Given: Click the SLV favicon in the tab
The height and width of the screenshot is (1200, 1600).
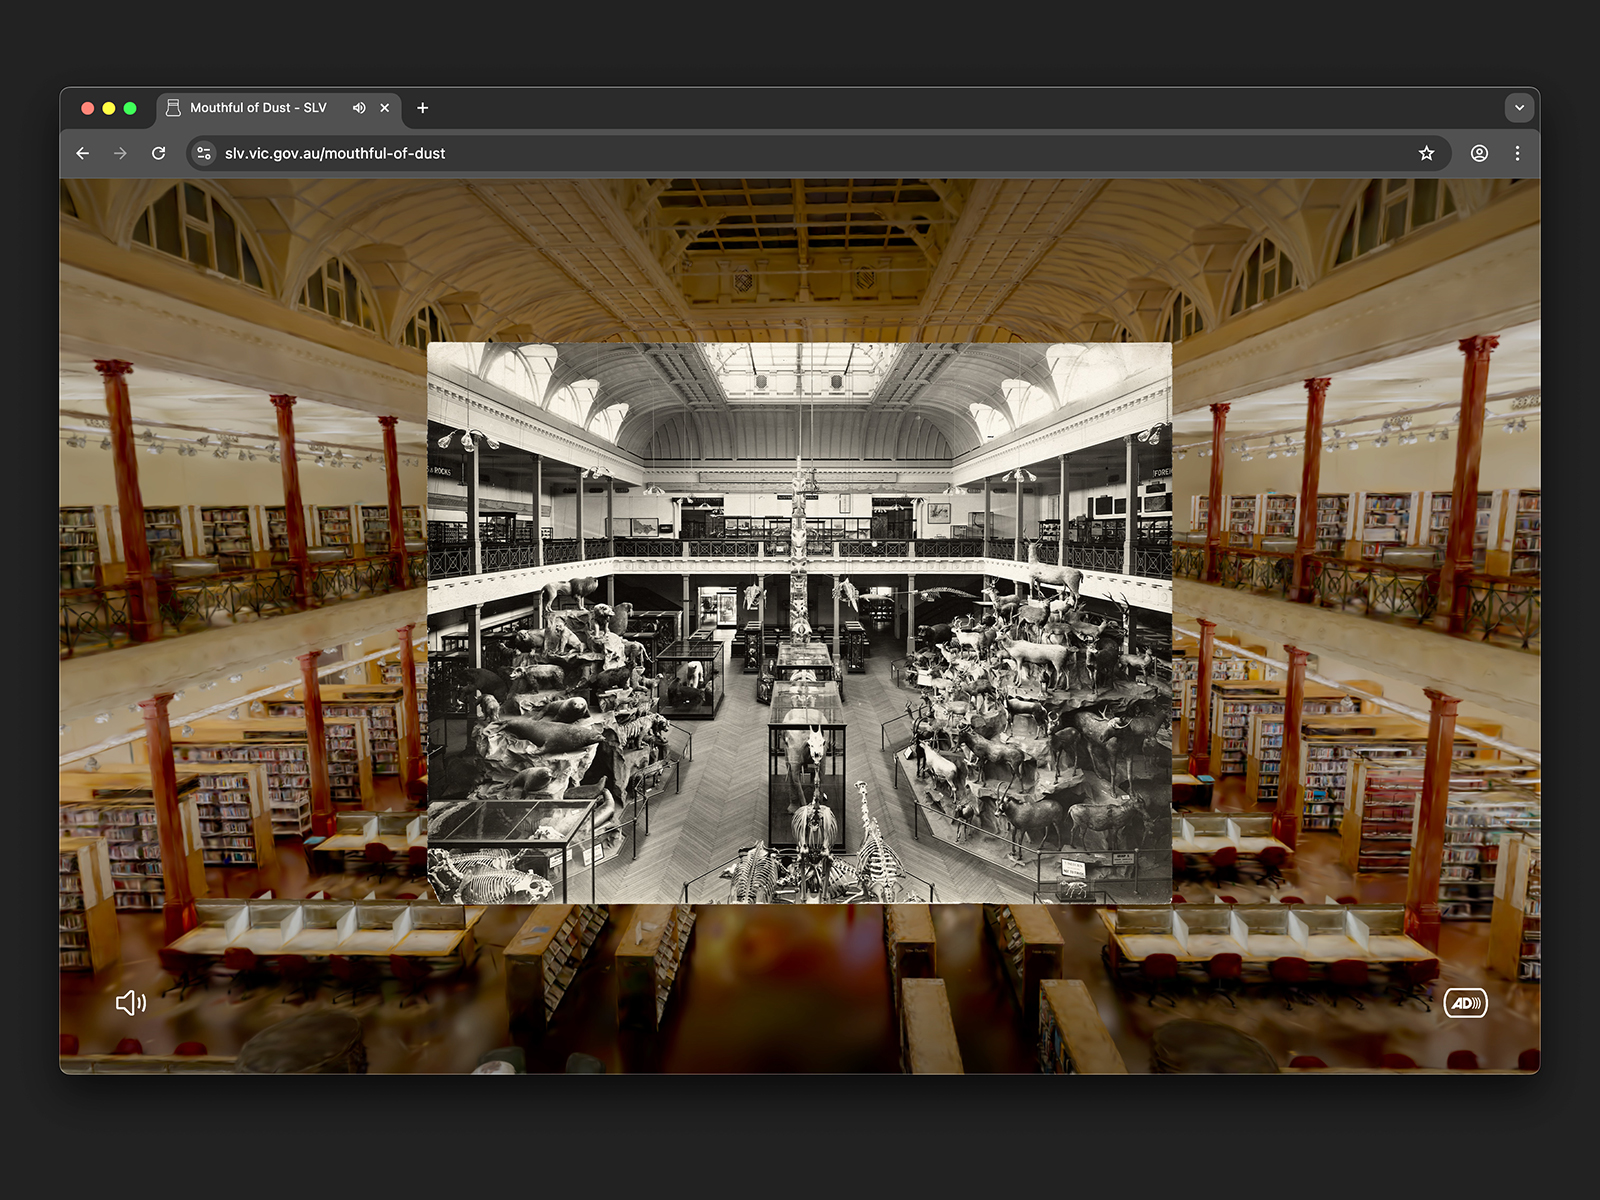Looking at the screenshot, I should (x=173, y=108).
